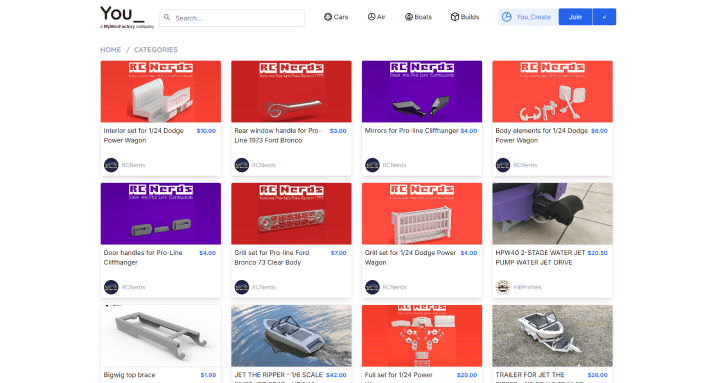Open Grill set 1/24 Dodge thumbnail

(422, 213)
